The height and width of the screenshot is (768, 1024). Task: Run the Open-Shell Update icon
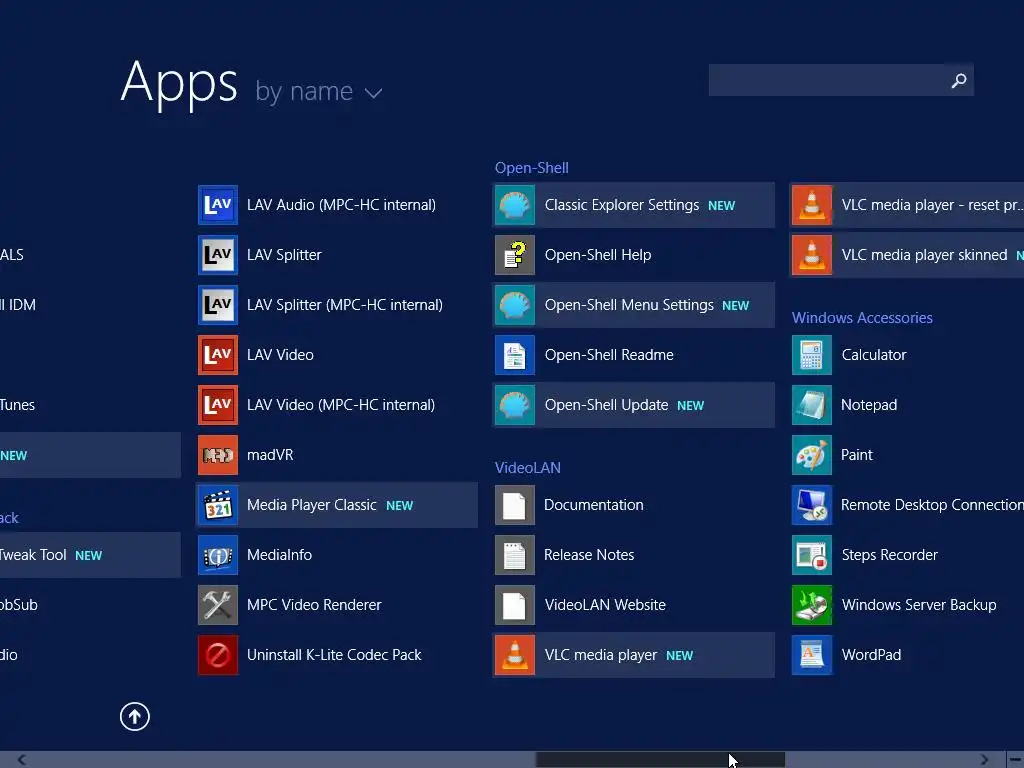(515, 405)
